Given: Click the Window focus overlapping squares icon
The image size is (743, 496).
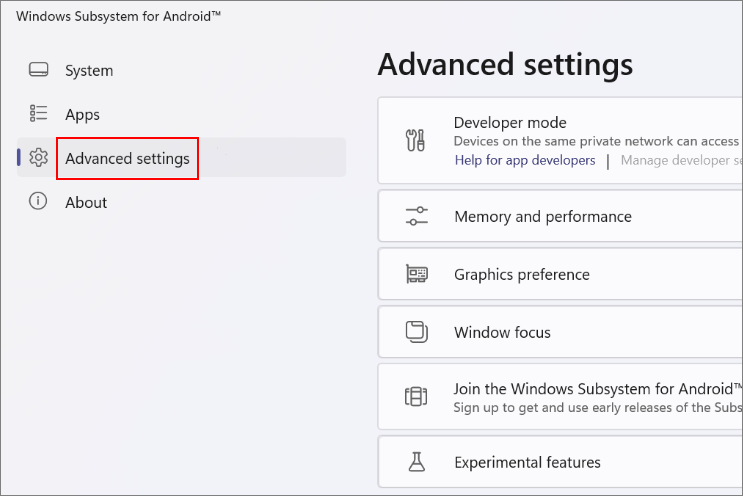Looking at the screenshot, I should tap(416, 332).
